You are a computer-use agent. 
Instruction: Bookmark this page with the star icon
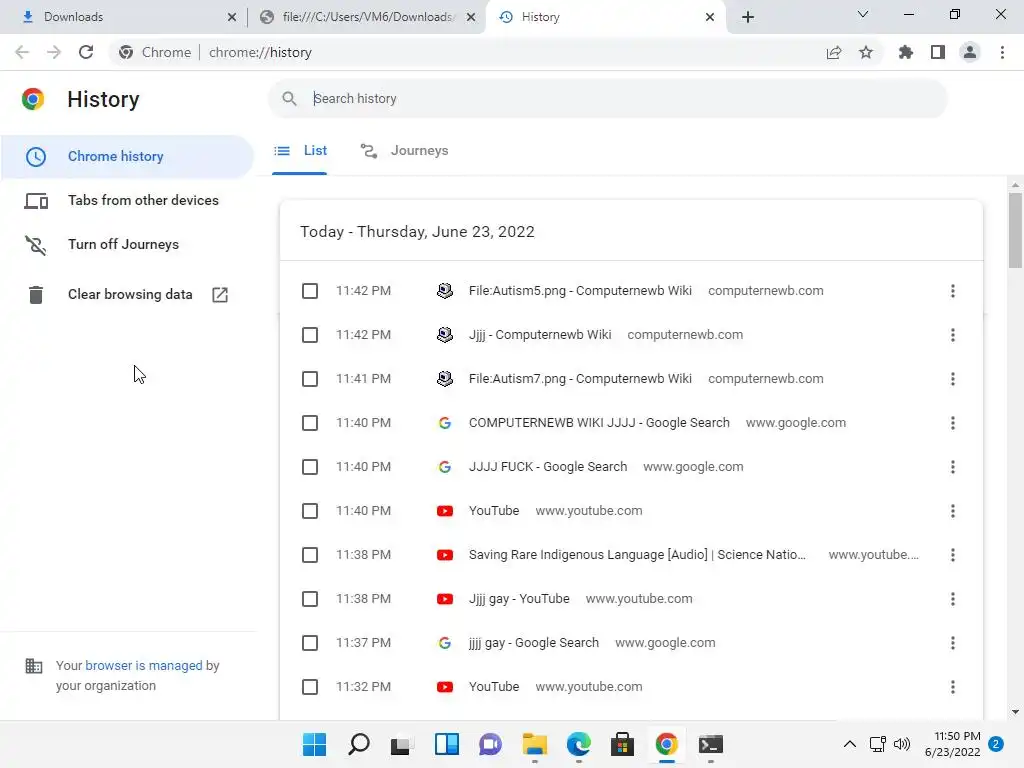866,52
